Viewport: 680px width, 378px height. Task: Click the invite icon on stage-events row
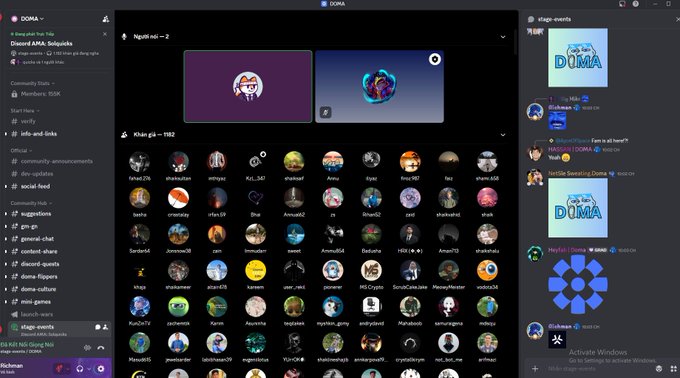105,327
